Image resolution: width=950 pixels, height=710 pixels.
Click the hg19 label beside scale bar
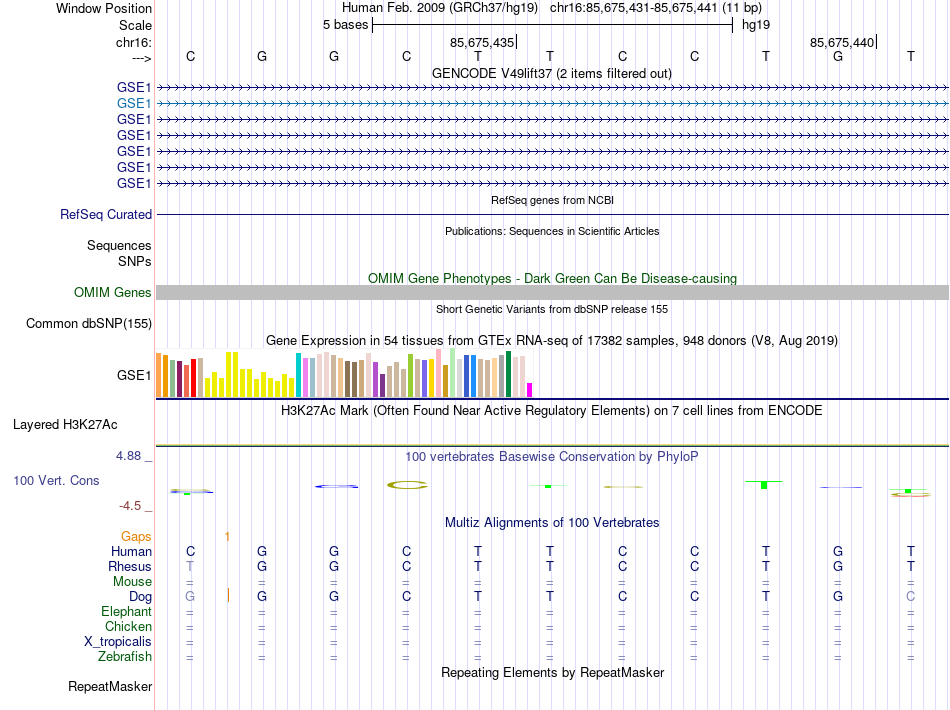[x=756, y=25]
